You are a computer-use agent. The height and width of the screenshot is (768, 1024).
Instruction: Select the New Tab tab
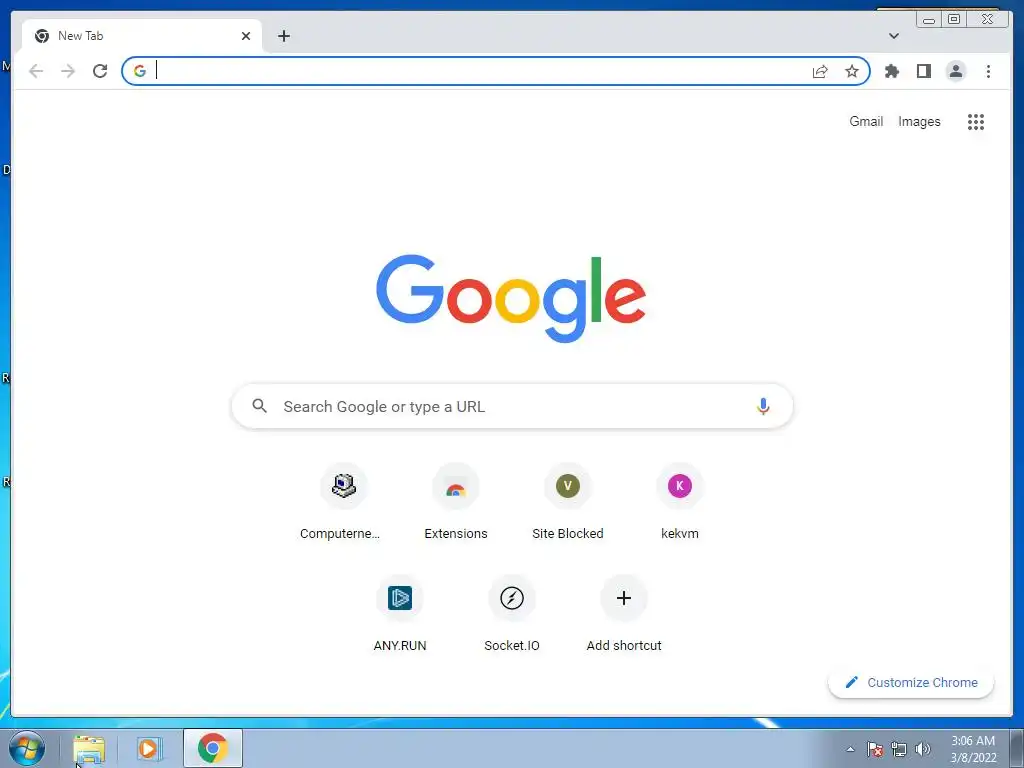click(141, 36)
